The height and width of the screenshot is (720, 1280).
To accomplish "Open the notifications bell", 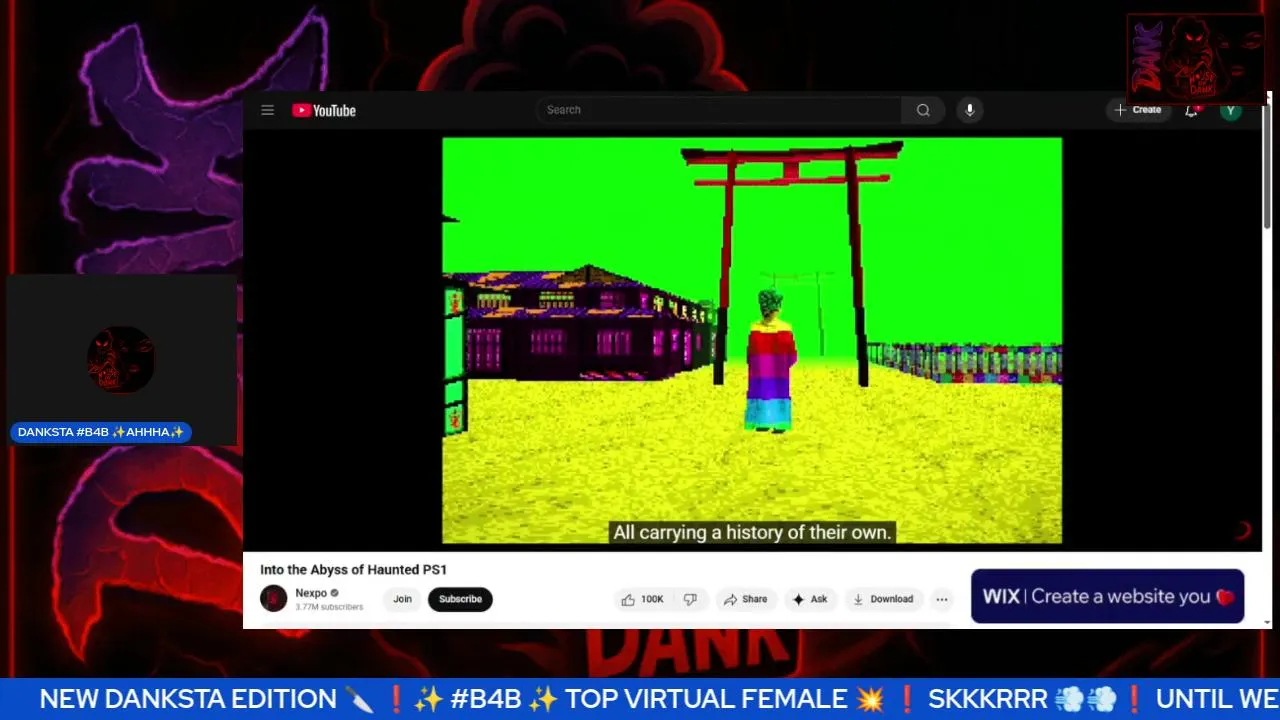I will pos(1191,110).
